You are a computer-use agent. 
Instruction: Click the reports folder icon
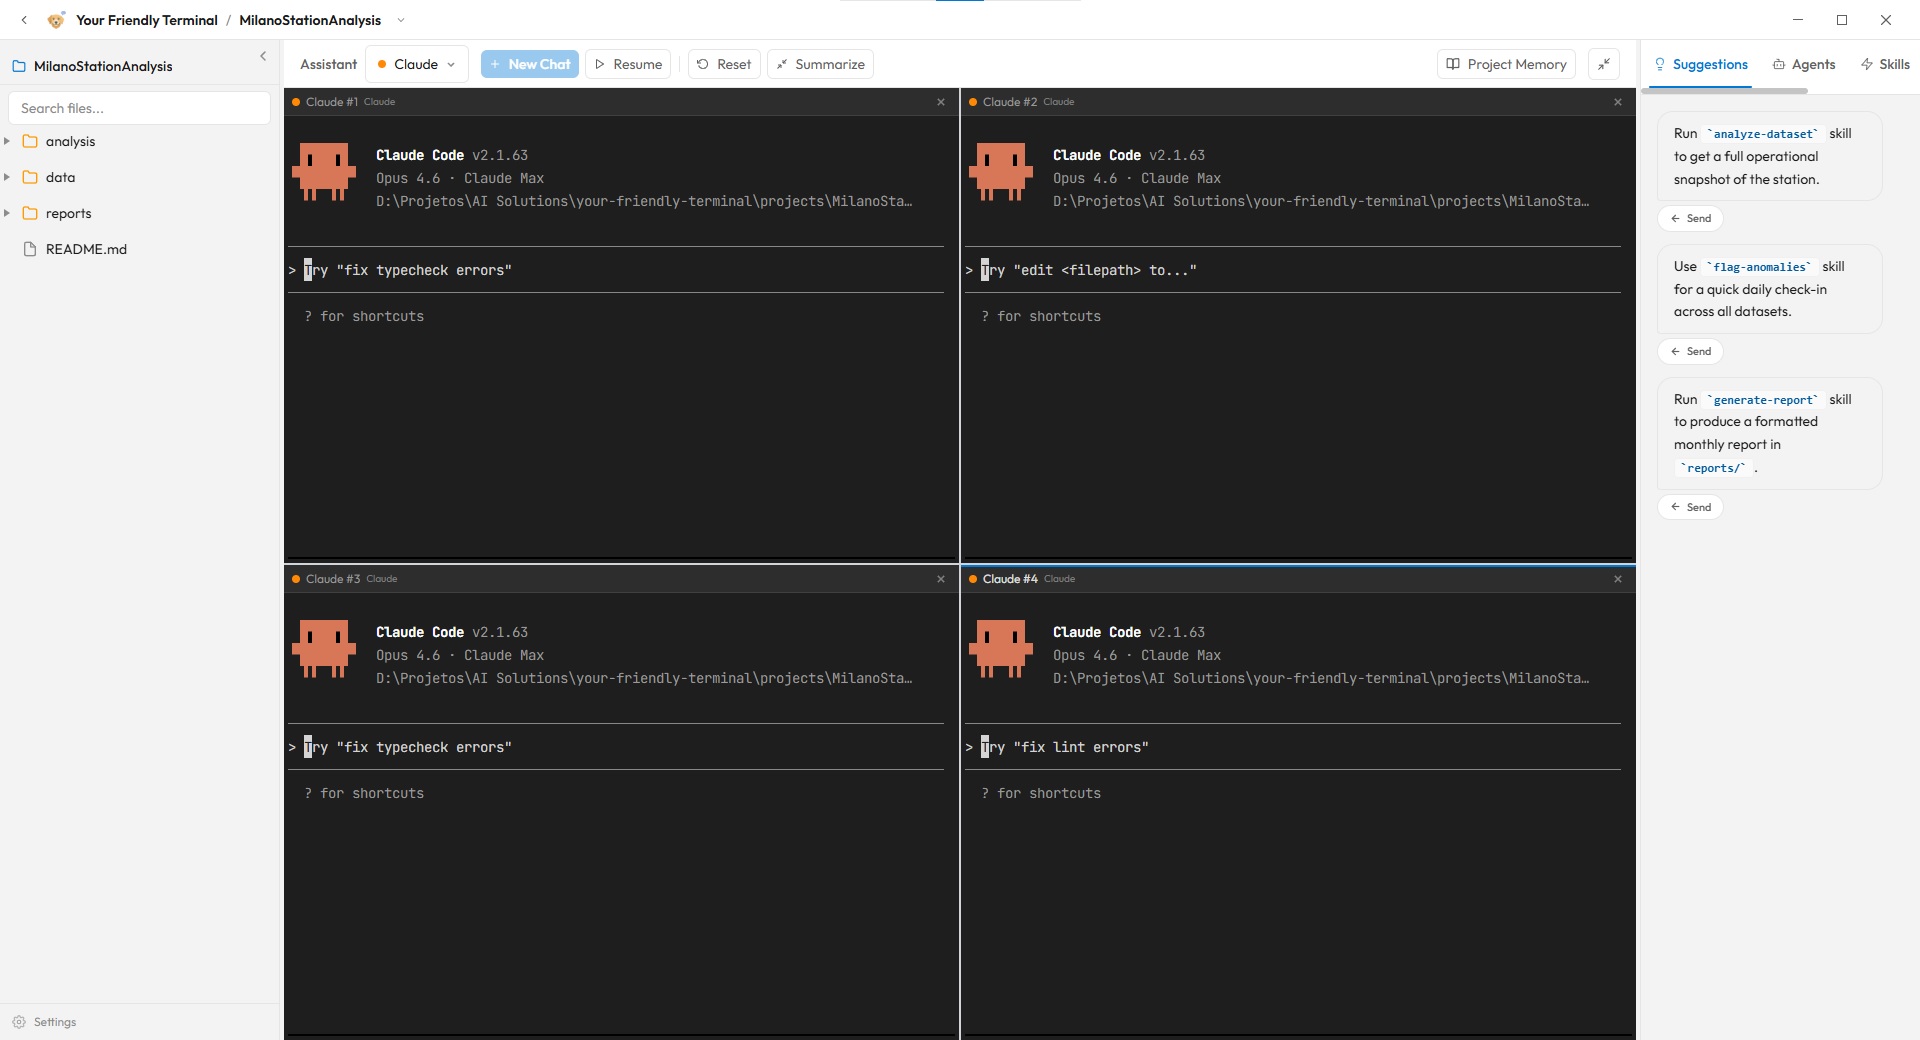(x=29, y=213)
